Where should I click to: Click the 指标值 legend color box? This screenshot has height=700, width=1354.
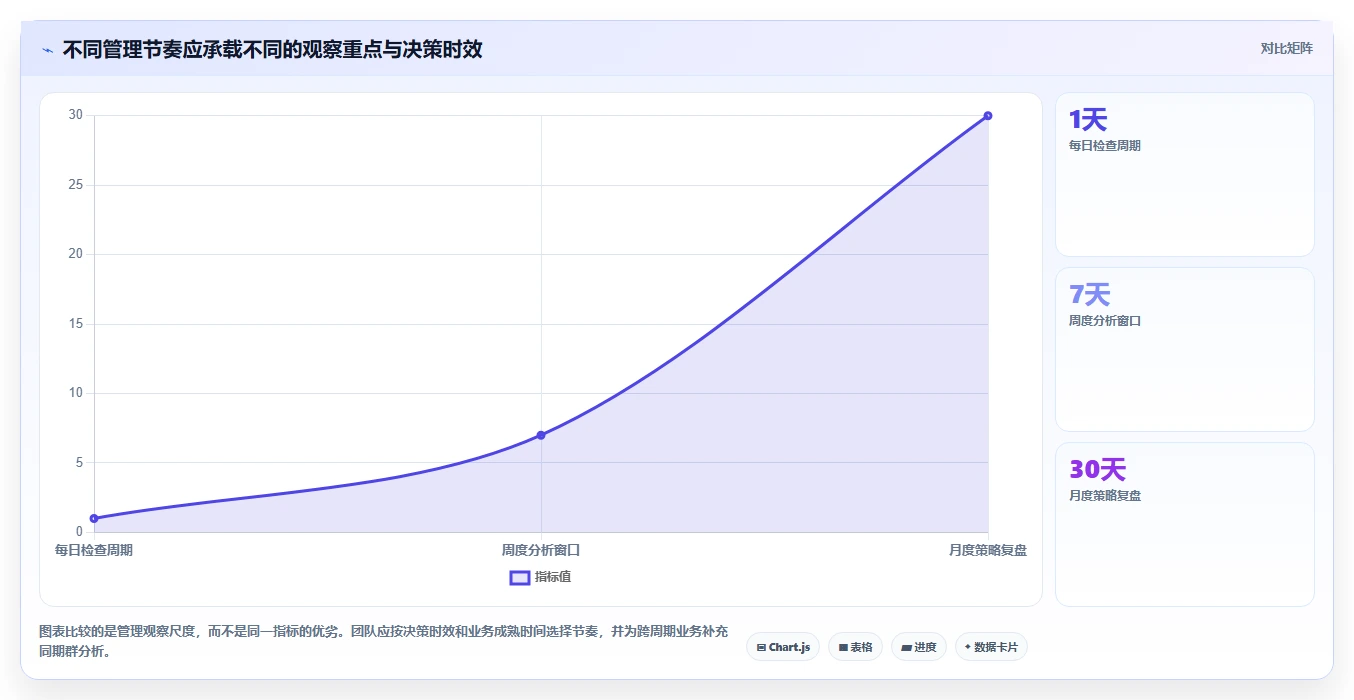[520, 577]
